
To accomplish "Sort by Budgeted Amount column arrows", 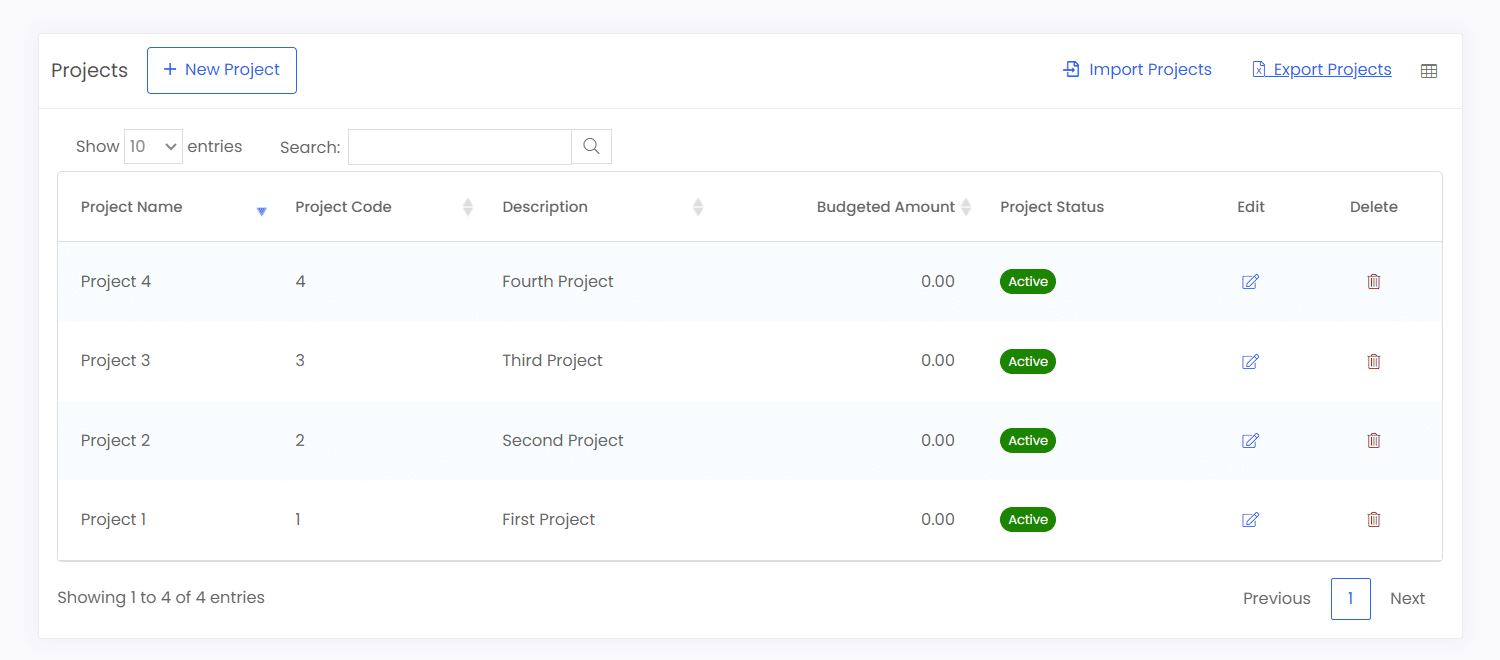I will 966,207.
